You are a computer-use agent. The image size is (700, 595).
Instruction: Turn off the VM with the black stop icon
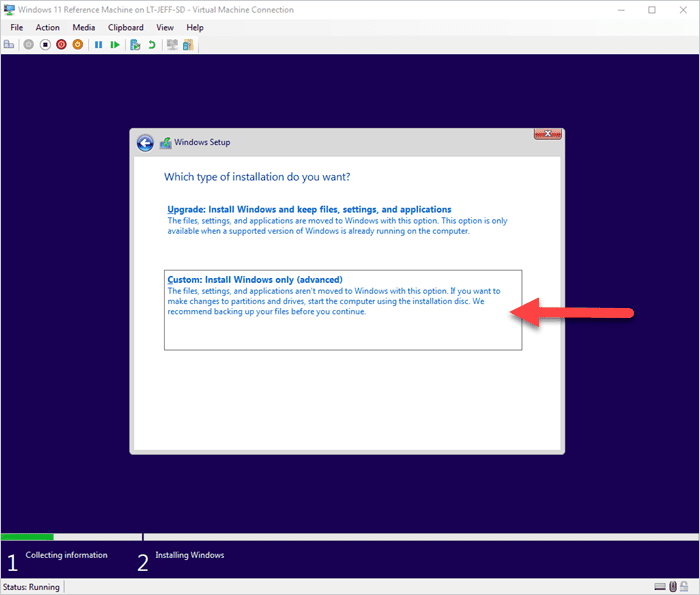point(45,45)
